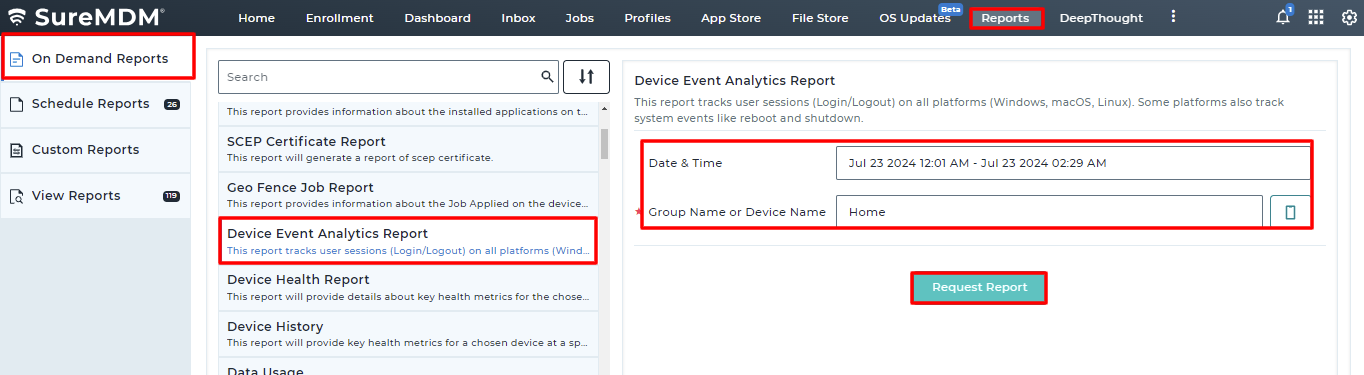Click the SureMDM logo

(x=86, y=17)
